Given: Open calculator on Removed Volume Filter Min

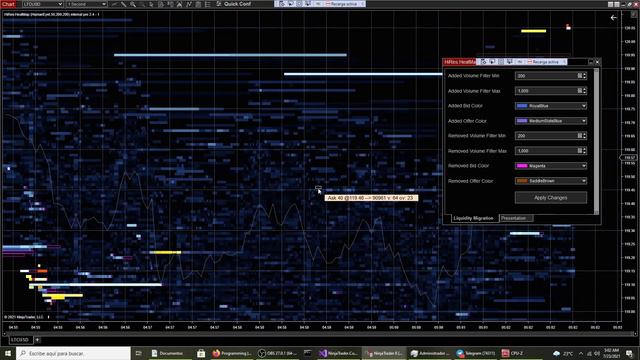Looking at the screenshot, I should tap(580, 136).
